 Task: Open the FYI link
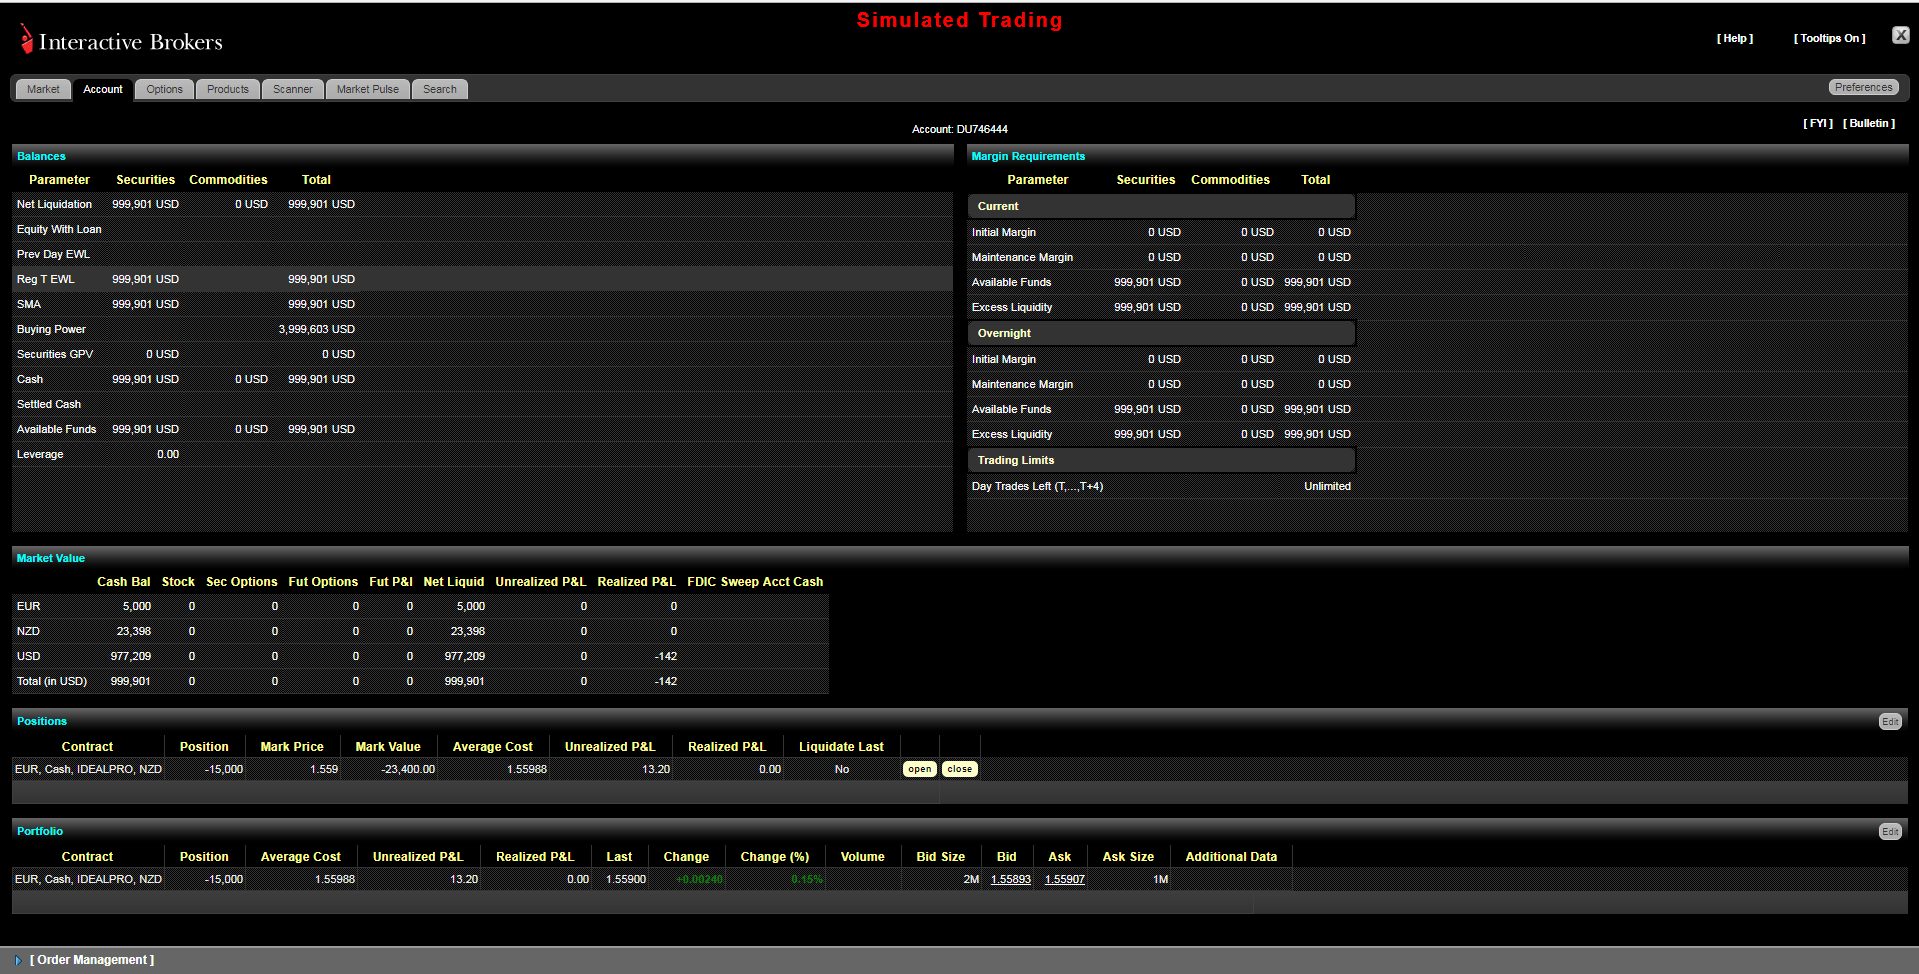(1817, 123)
